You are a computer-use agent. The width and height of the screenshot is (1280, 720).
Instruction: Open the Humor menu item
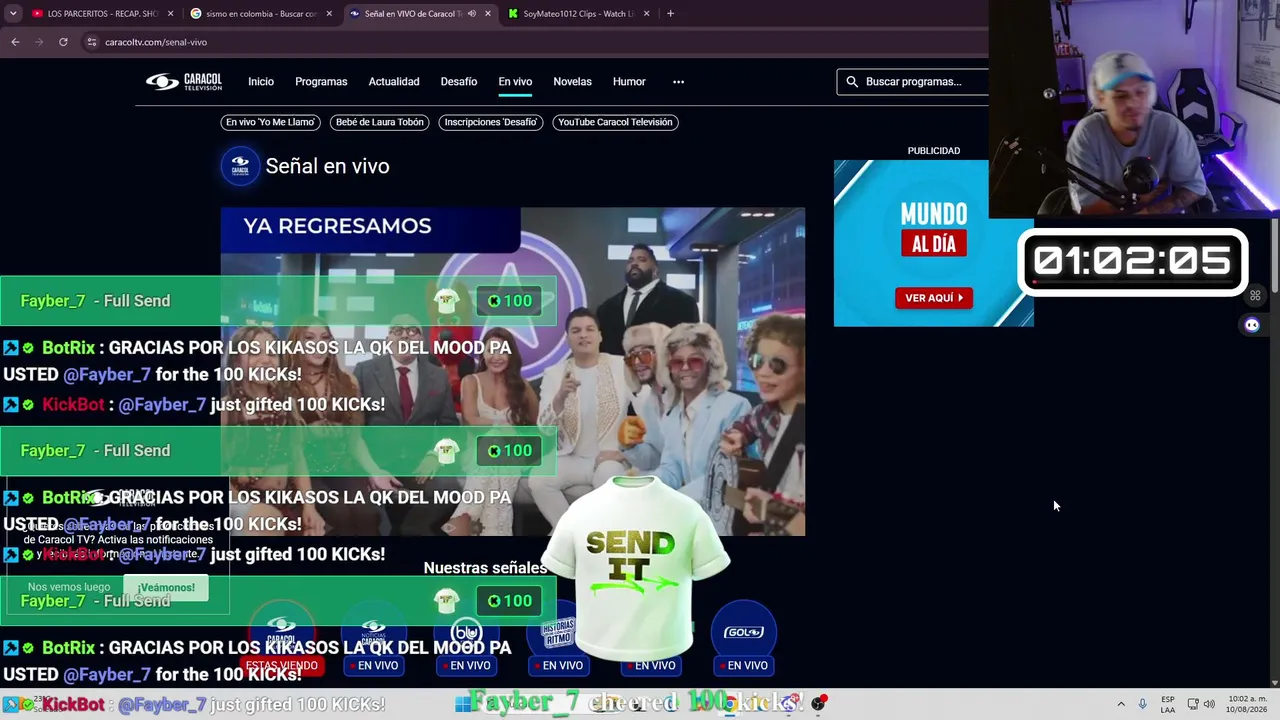point(629,82)
